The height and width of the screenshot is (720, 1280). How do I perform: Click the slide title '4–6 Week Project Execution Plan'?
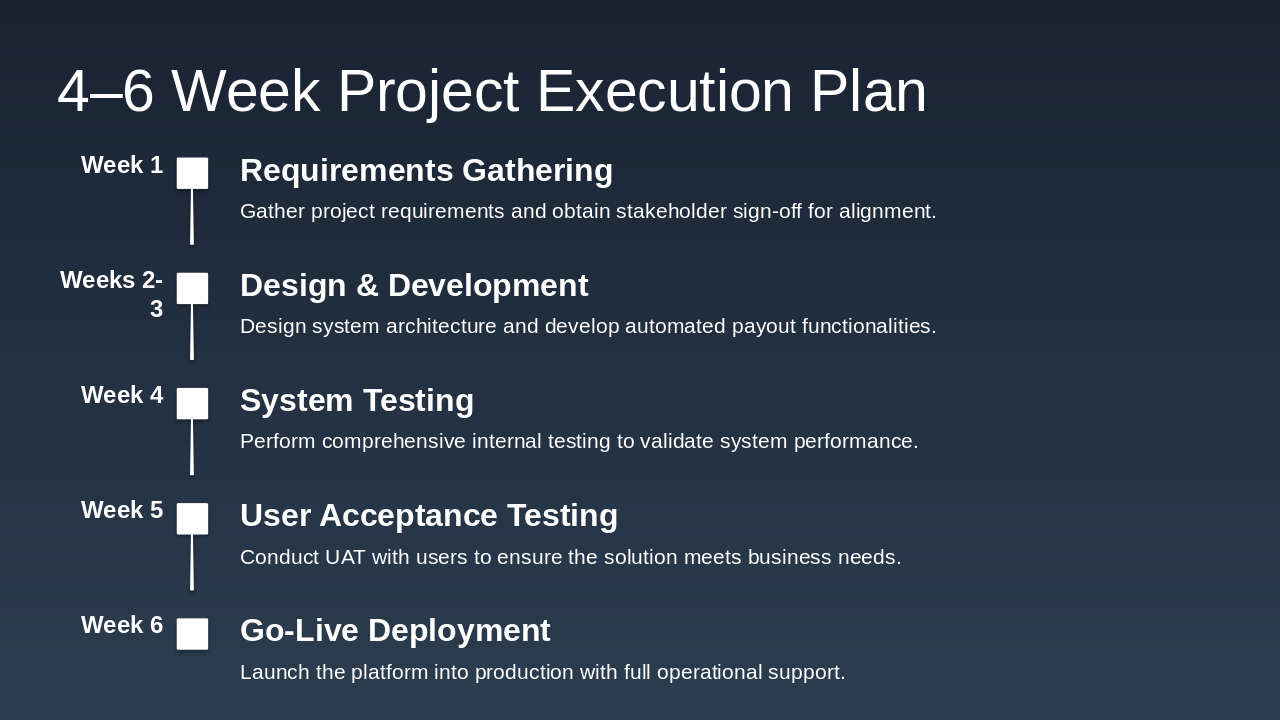pos(492,91)
